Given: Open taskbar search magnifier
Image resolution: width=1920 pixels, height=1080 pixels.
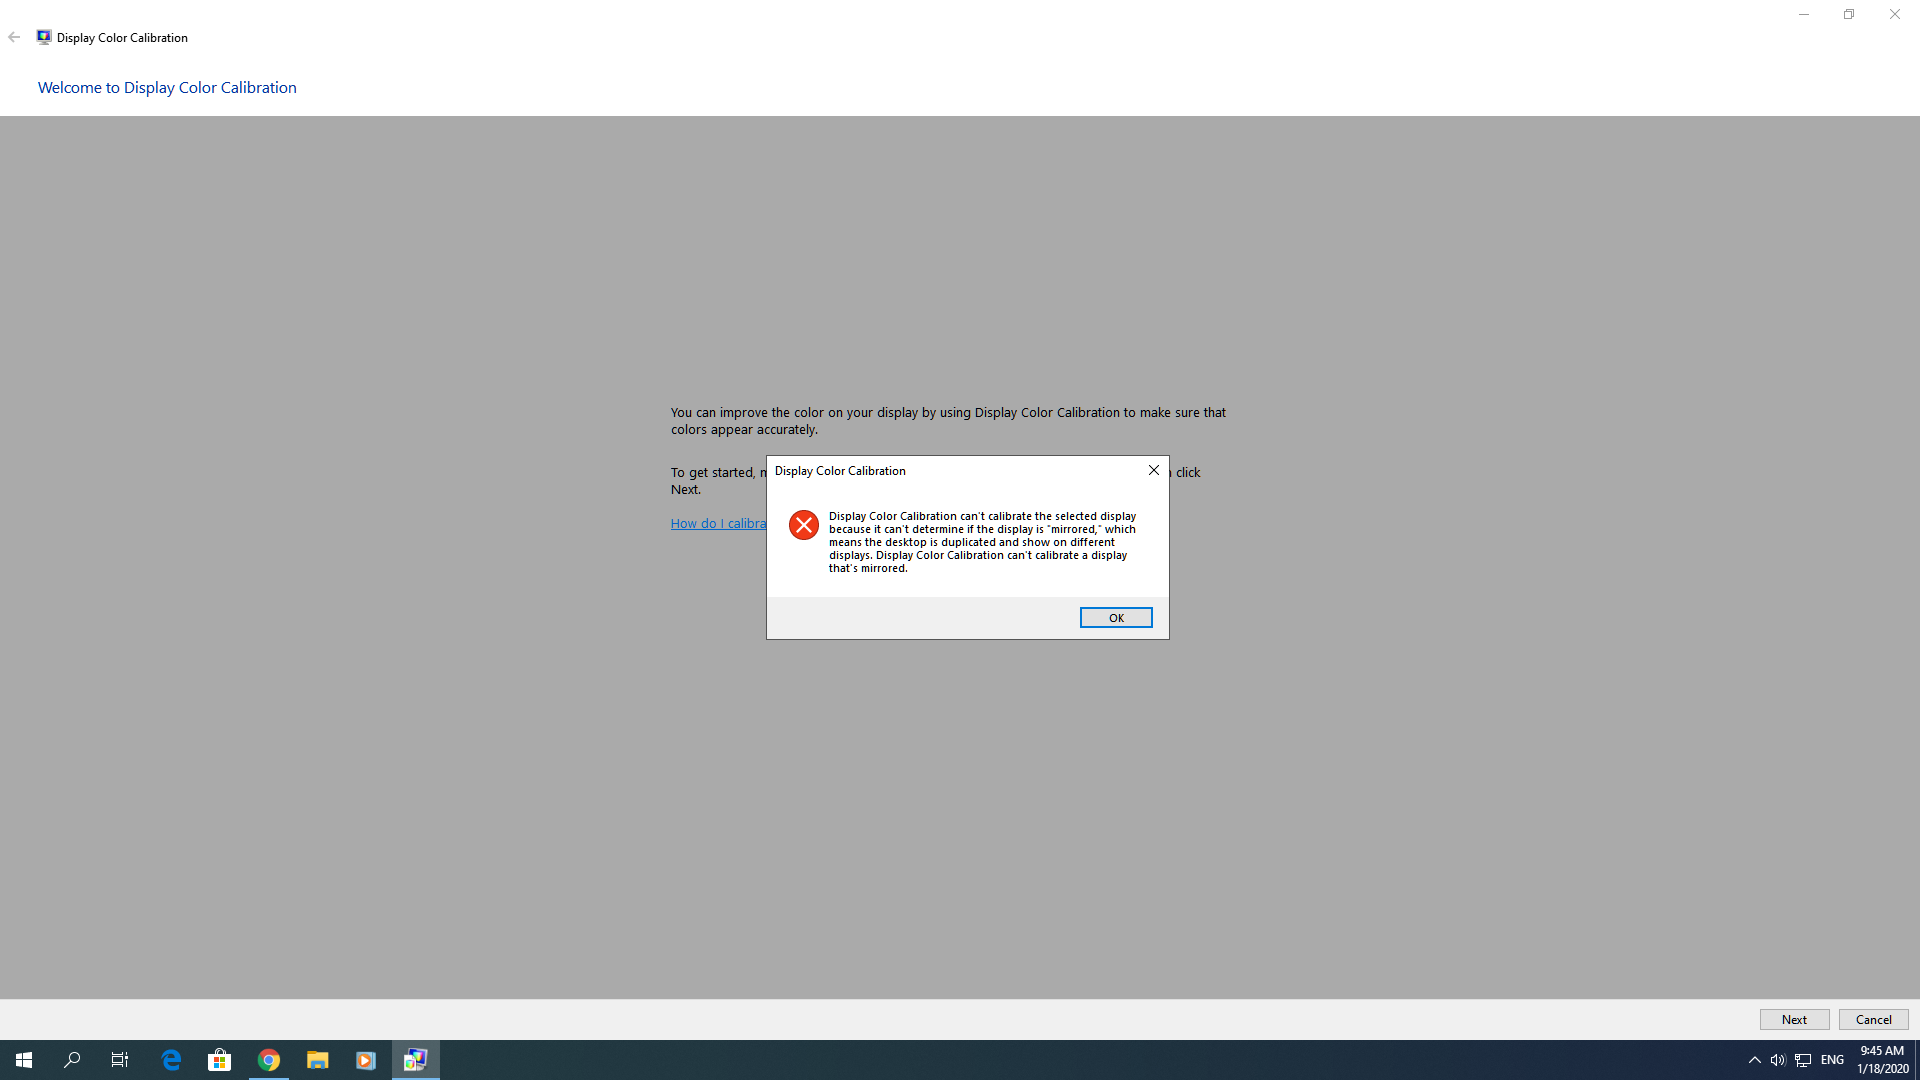Looking at the screenshot, I should [72, 1060].
